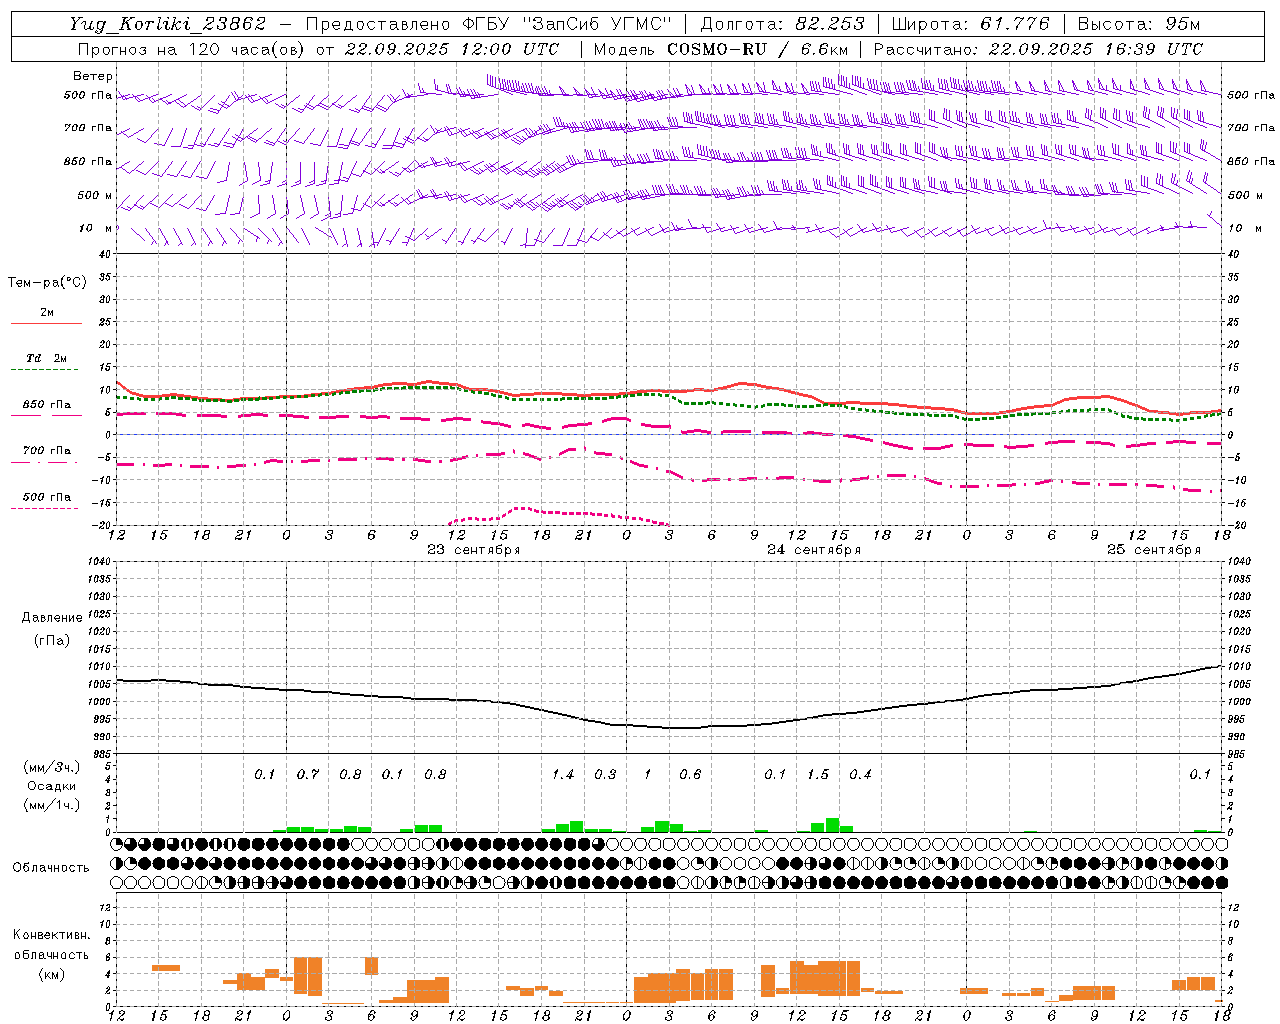The height and width of the screenshot is (1024, 1280).
Task: Click the 700 гПа temperature legend entry
Action: 47,450
